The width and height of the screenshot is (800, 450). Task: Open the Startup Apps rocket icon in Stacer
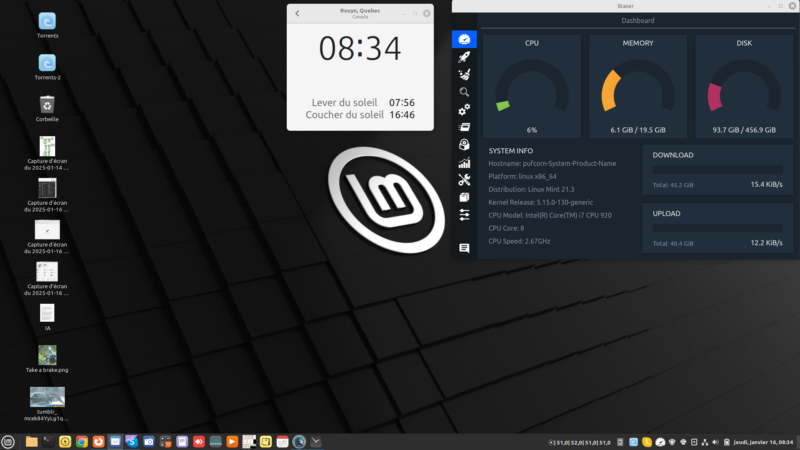464,57
